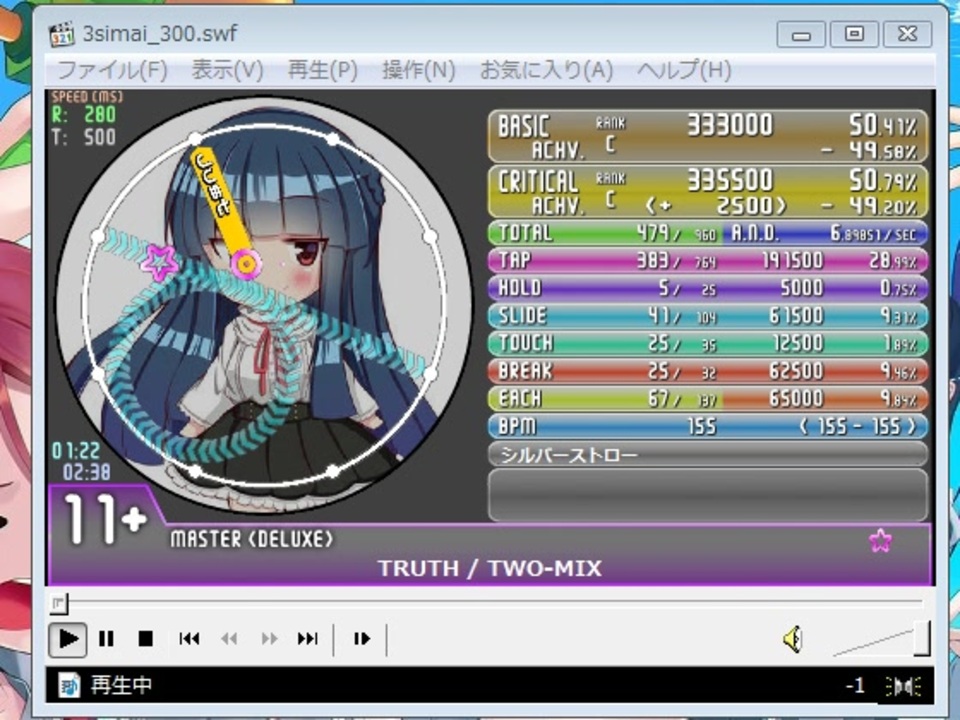Click the fast-forward control
960x720 pixels.
(267, 639)
